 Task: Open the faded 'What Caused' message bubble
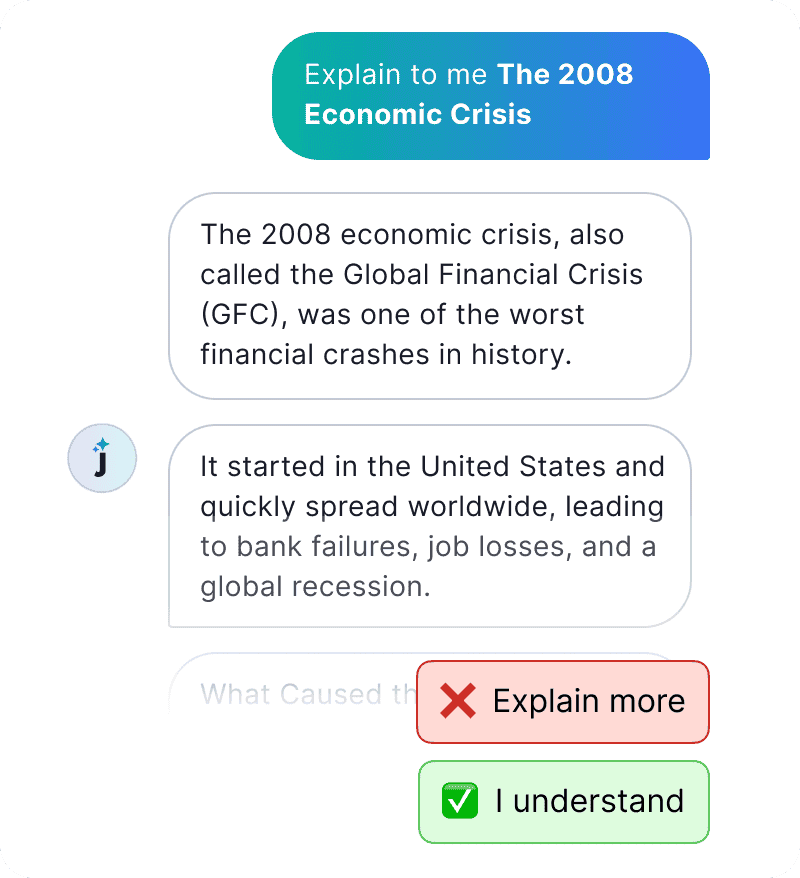[292, 684]
